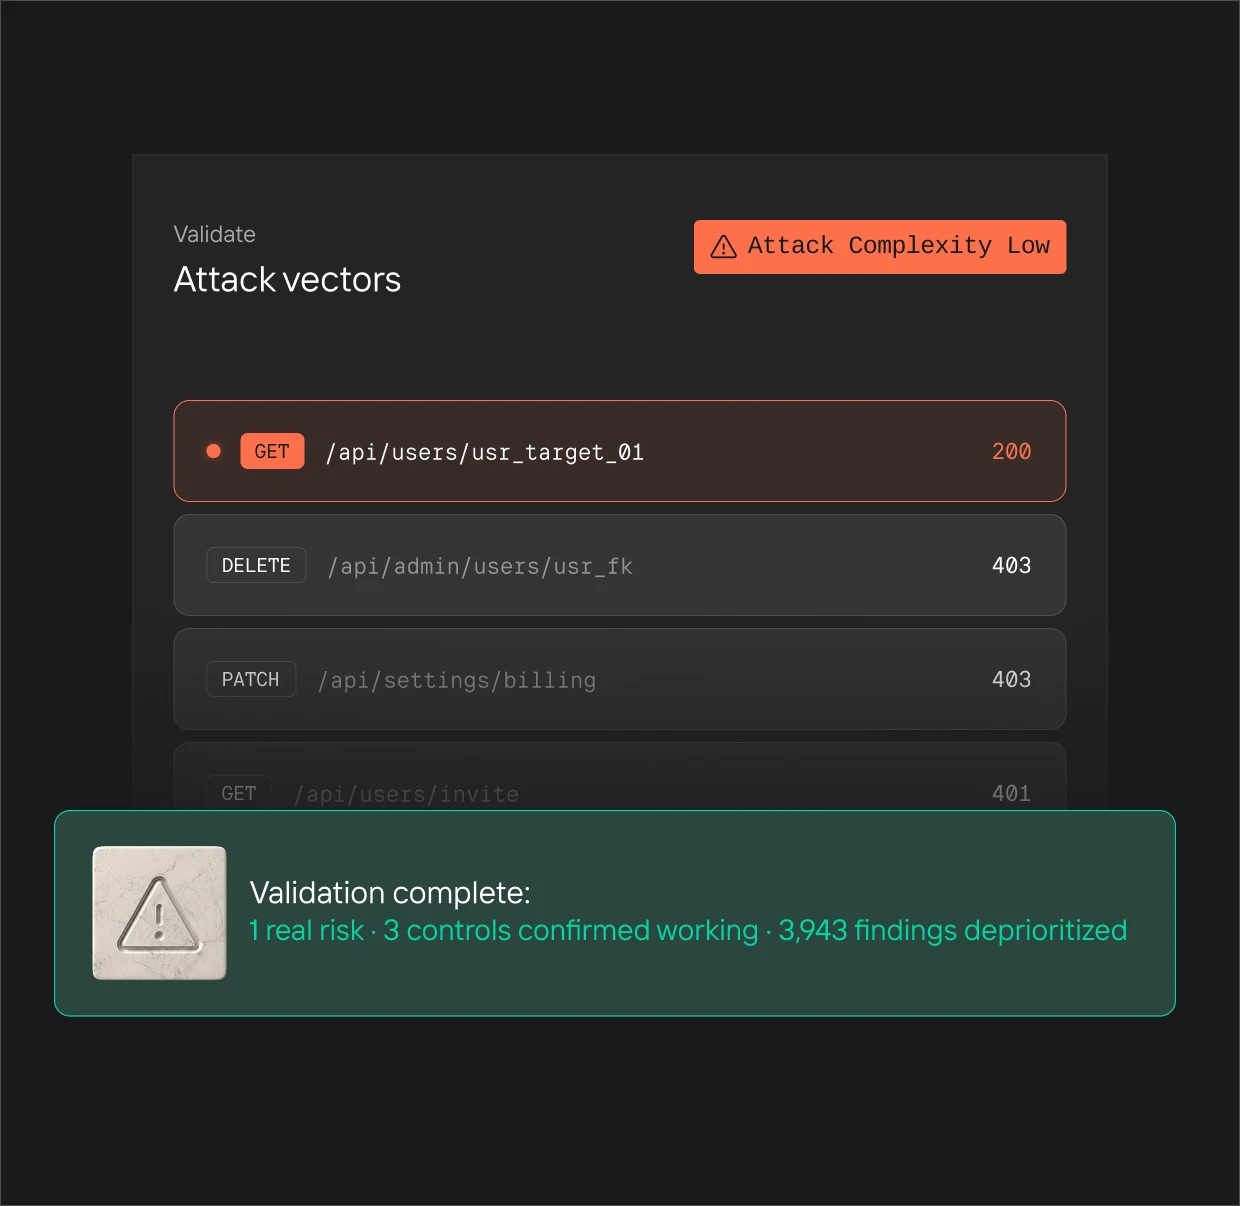
Task: Select the /api/users/usr_target_01 request row
Action: (620, 451)
